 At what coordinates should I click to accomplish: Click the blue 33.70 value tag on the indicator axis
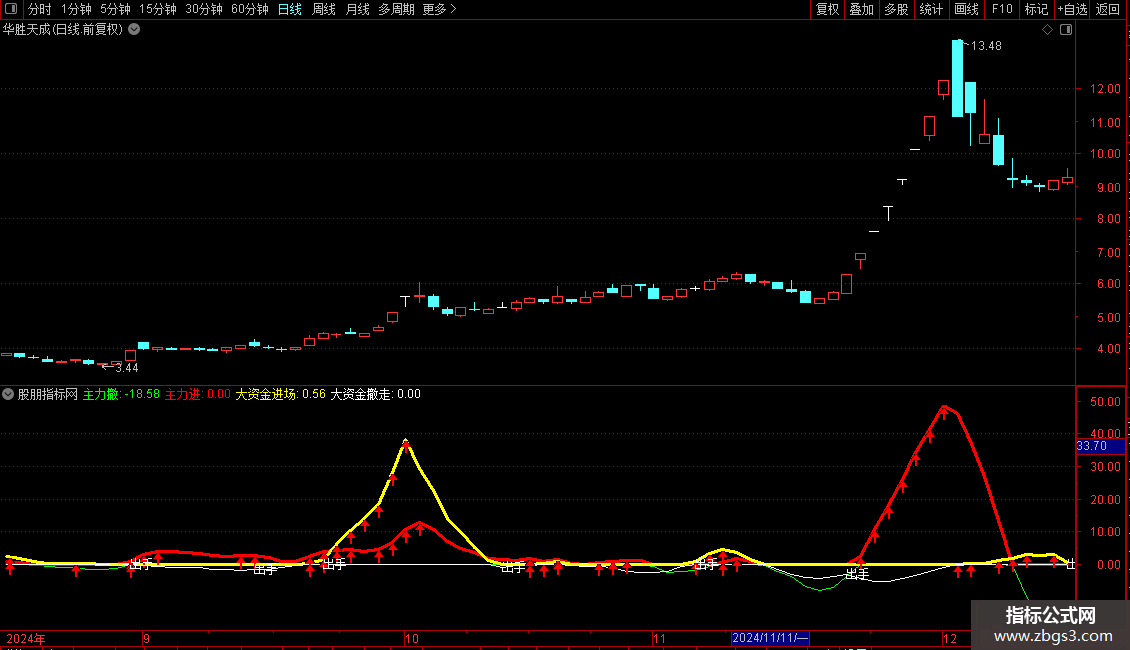(x=1100, y=446)
